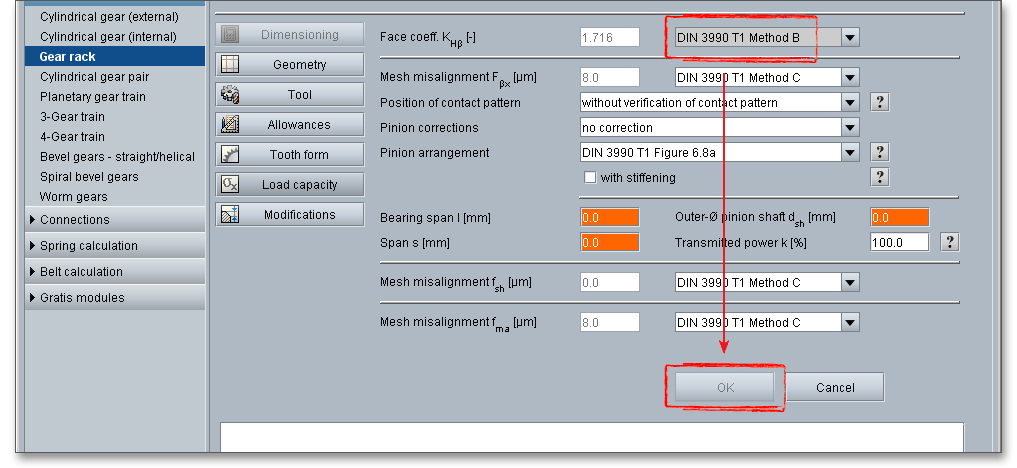Select Cylindrical gear pair in the sidebar

(95, 77)
